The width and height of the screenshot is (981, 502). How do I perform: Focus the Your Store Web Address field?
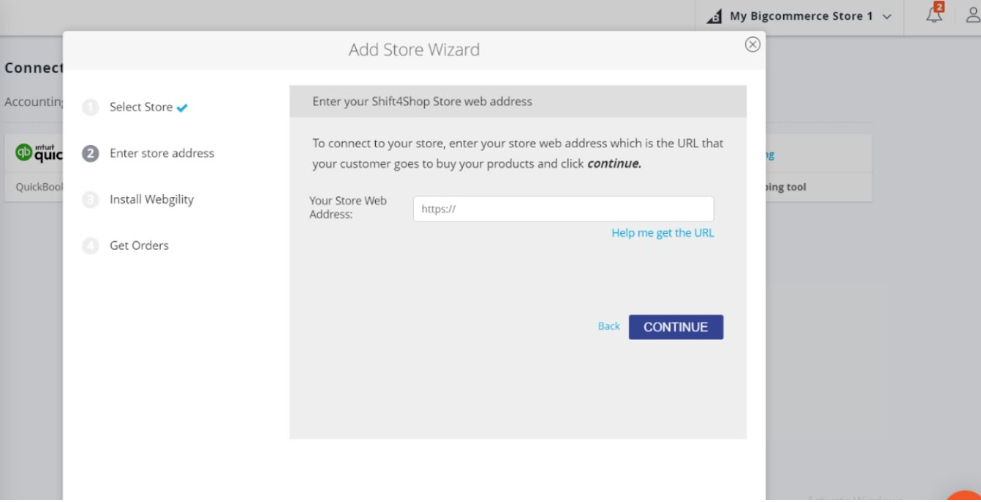(563, 209)
